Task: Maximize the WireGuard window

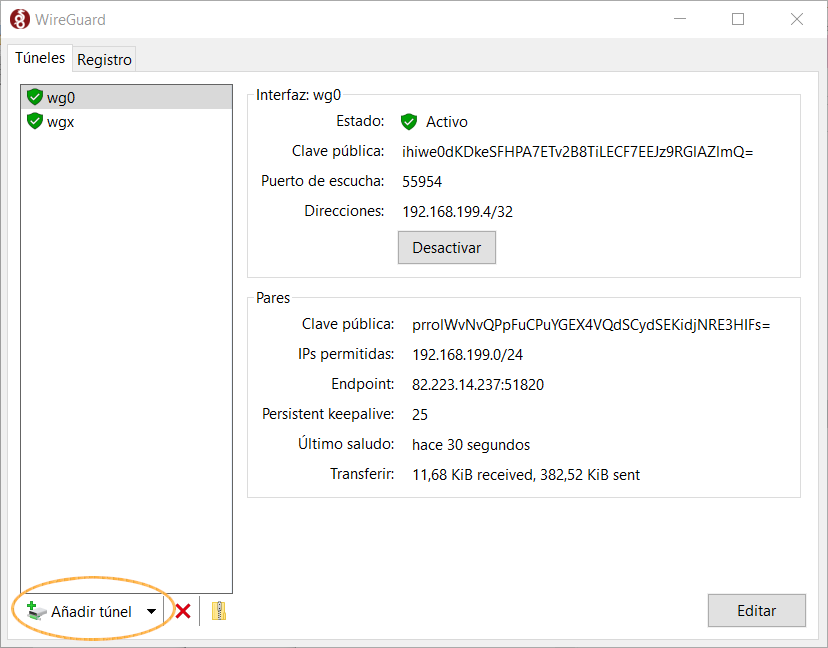Action: pyautogui.click(x=738, y=19)
